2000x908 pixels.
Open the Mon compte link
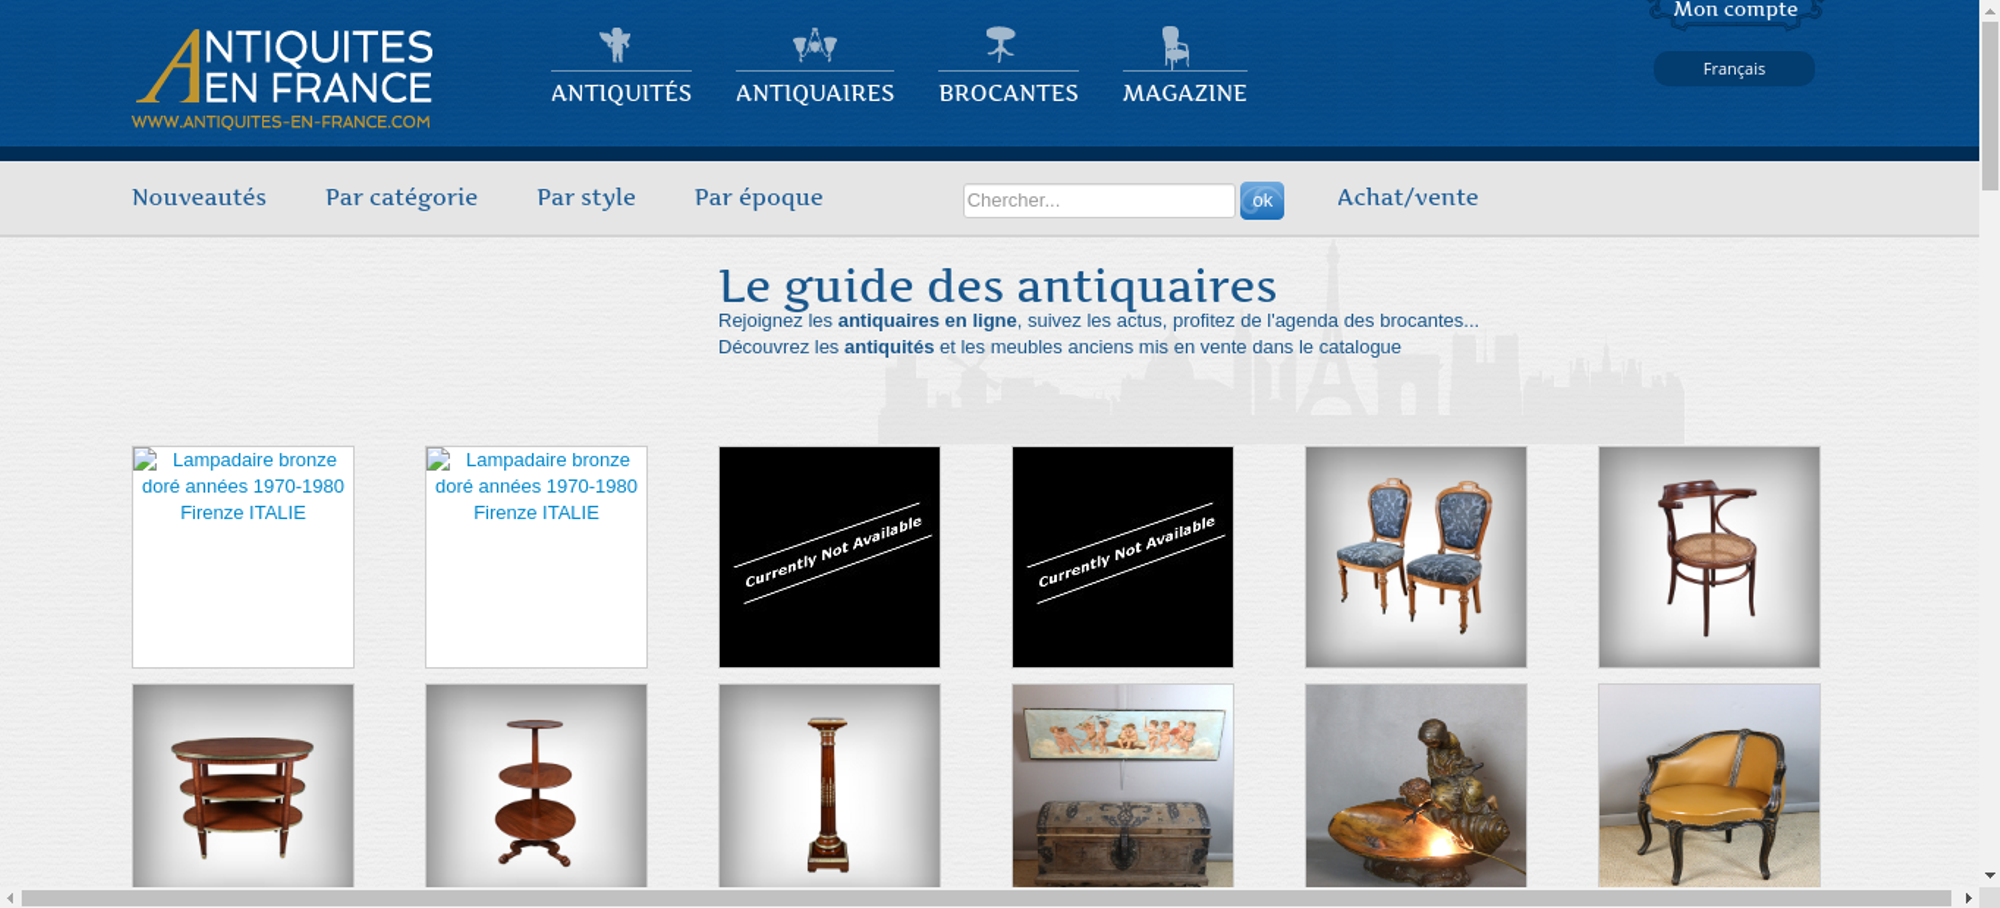pyautogui.click(x=1735, y=10)
